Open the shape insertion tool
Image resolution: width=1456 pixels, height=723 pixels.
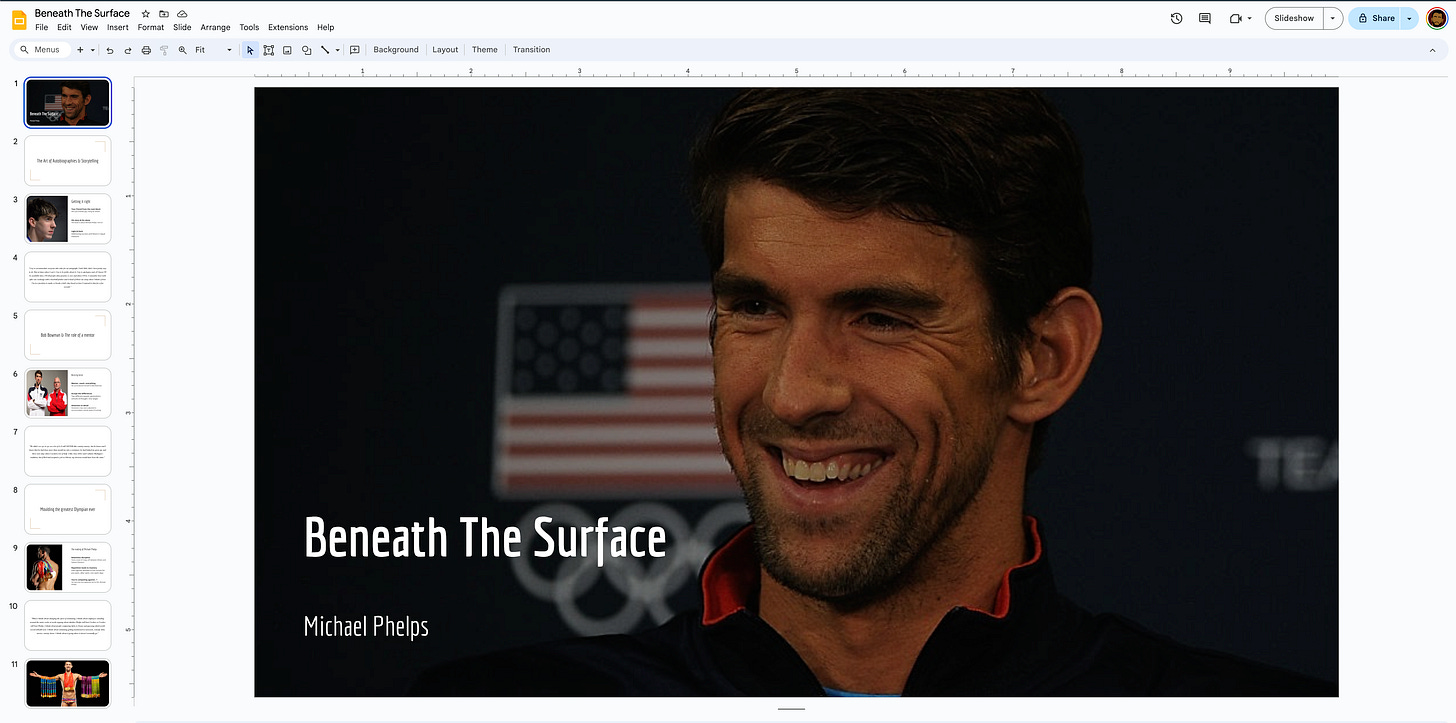[x=306, y=50]
